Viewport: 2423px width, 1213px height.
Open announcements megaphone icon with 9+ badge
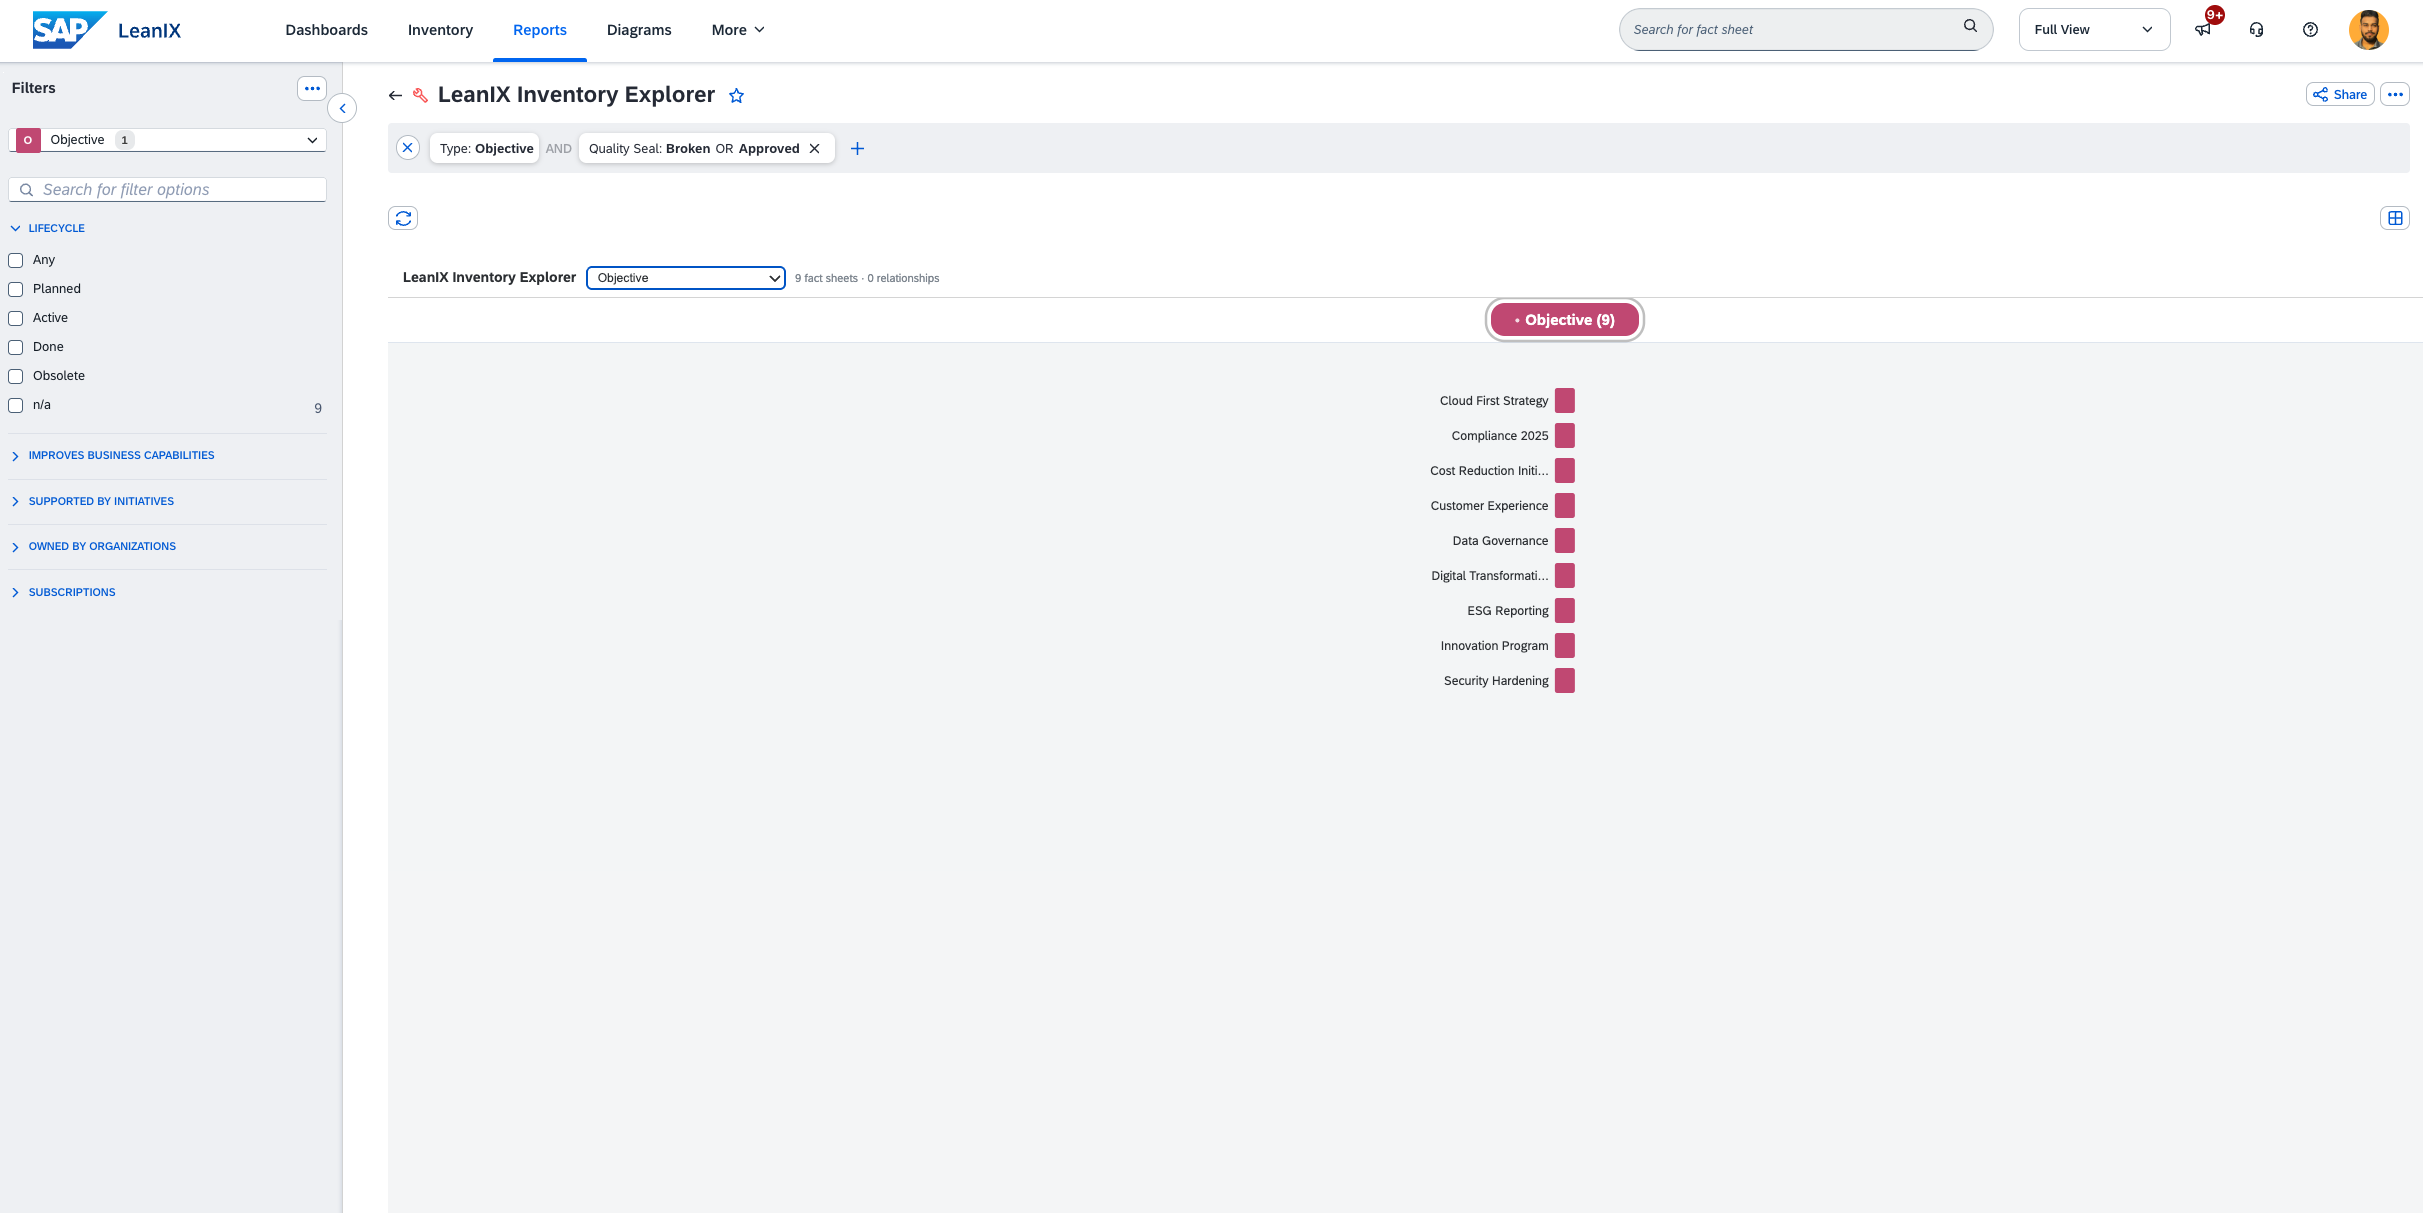pyautogui.click(x=2203, y=29)
